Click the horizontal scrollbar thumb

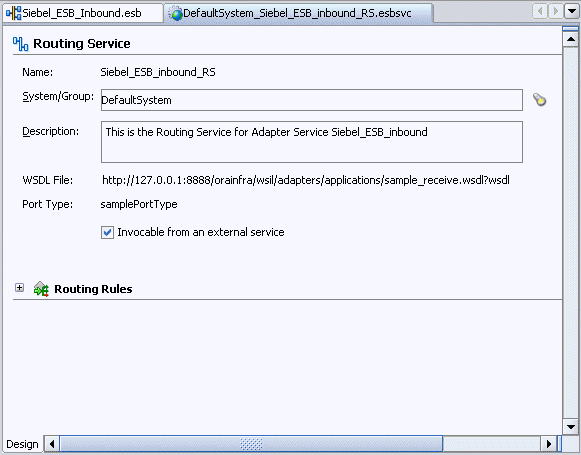tap(251, 444)
